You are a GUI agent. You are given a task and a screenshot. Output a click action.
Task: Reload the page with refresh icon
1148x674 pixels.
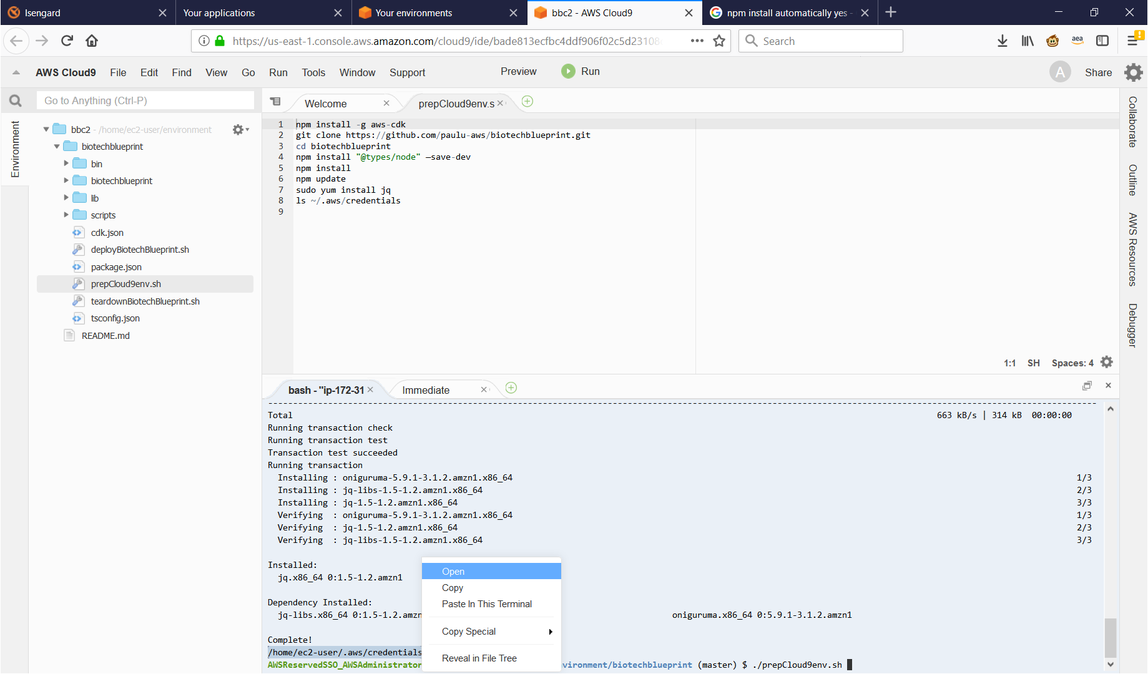click(x=67, y=41)
